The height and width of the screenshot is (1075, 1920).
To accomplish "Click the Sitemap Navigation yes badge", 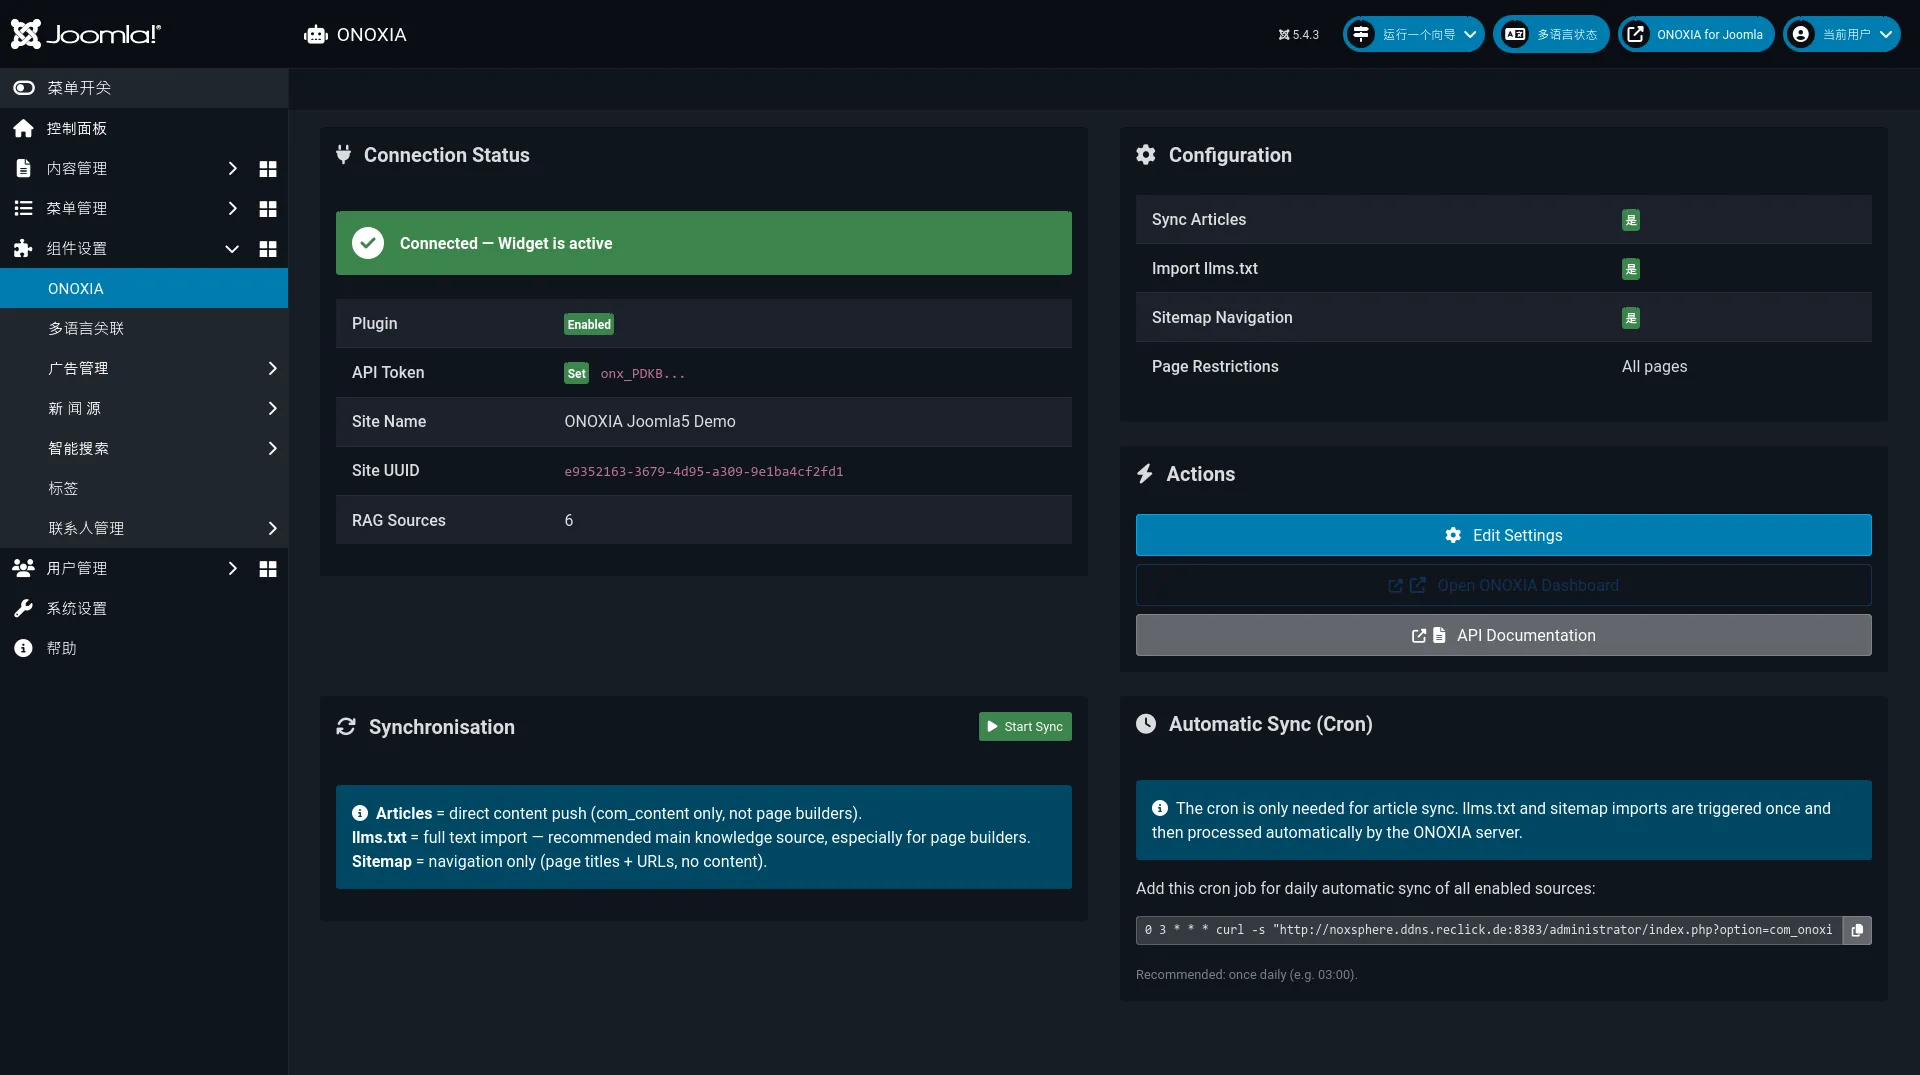I will [1631, 318].
